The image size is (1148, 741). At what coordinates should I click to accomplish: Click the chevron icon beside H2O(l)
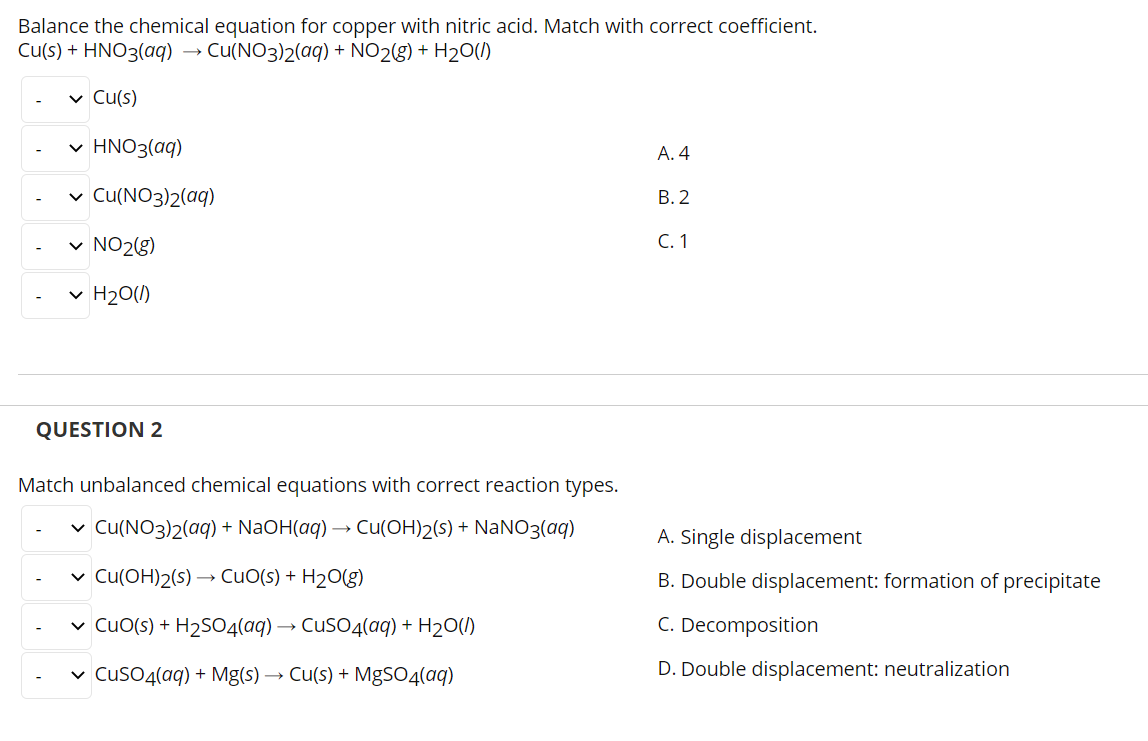coord(74,293)
